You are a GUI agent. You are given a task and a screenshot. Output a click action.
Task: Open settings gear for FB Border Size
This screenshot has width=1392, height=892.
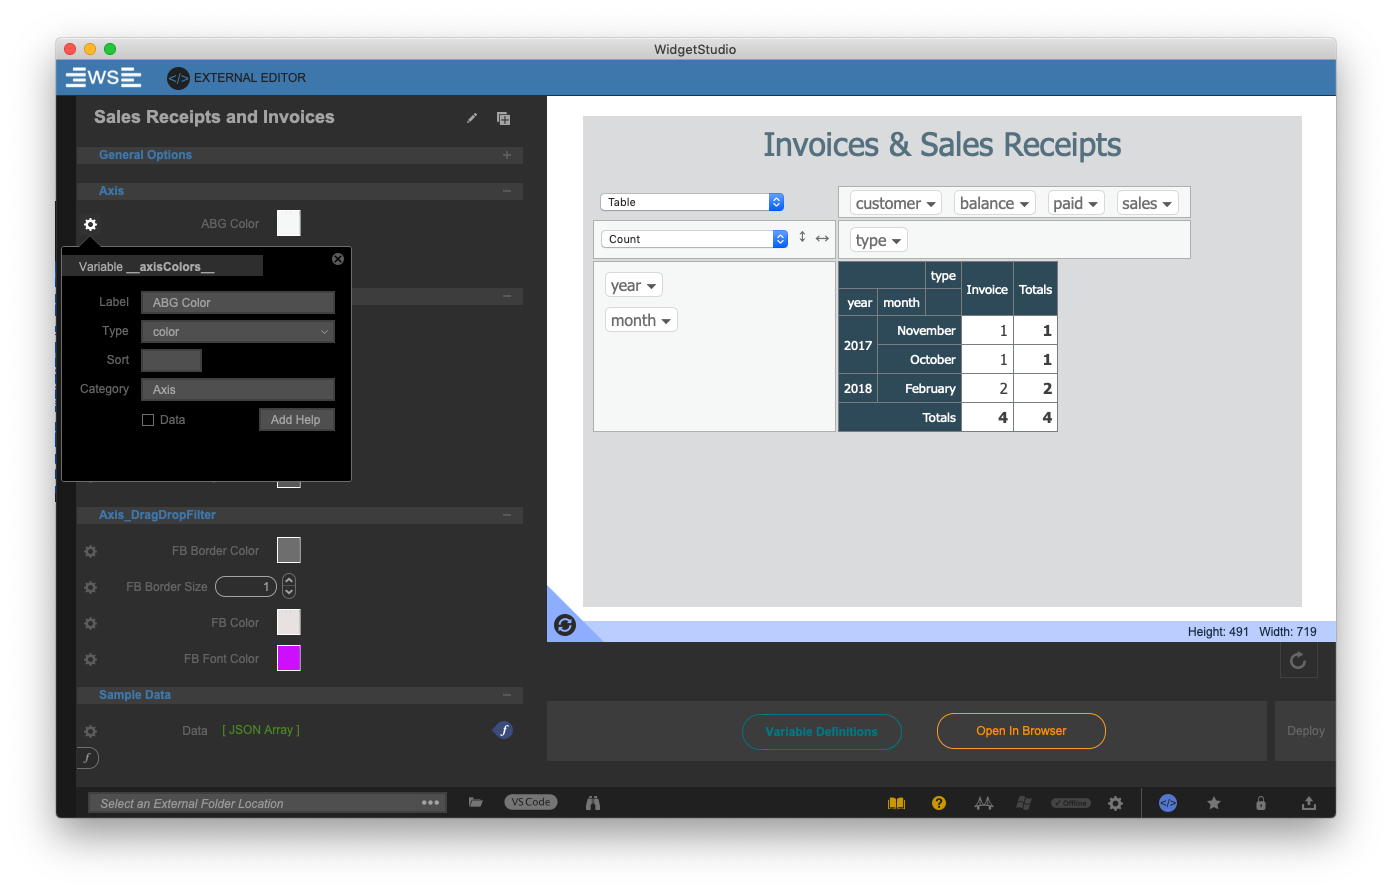[x=91, y=587]
